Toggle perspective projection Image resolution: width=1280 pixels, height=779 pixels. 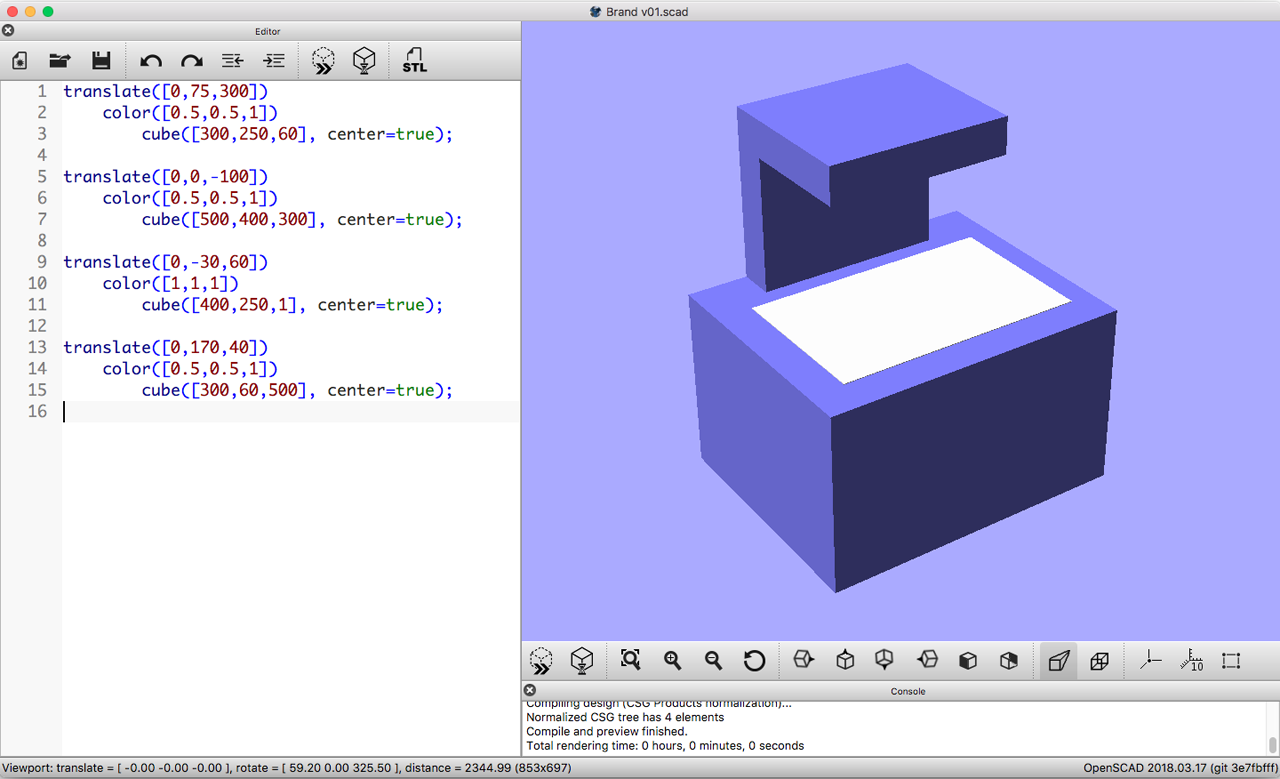pos(1058,660)
